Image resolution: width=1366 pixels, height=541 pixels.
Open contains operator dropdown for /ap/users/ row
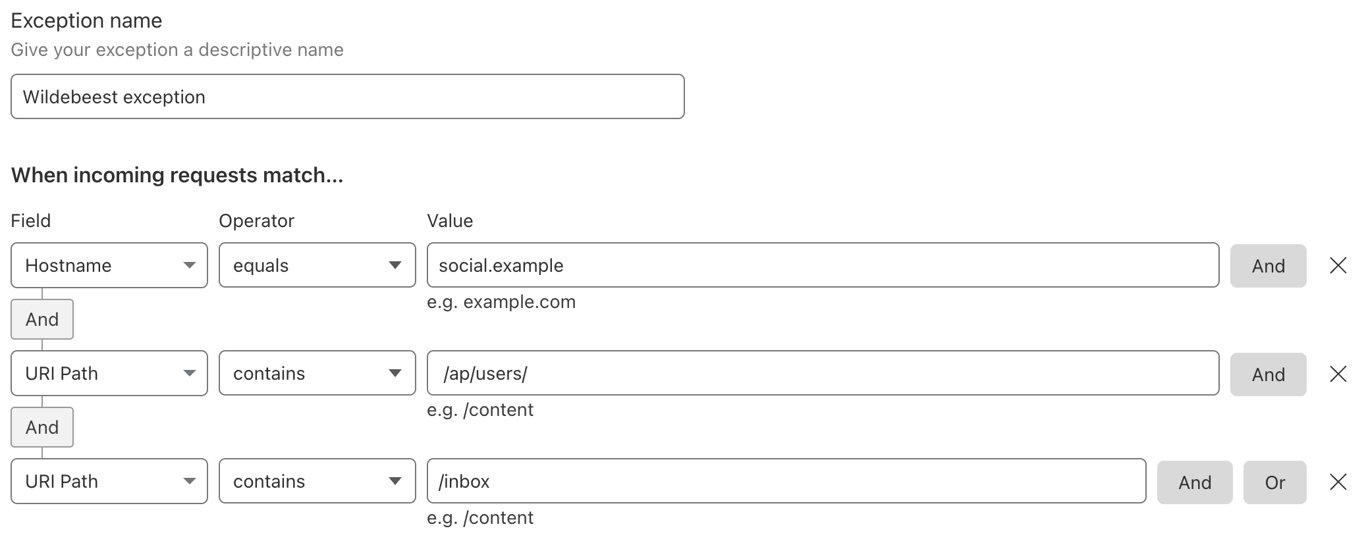point(317,373)
